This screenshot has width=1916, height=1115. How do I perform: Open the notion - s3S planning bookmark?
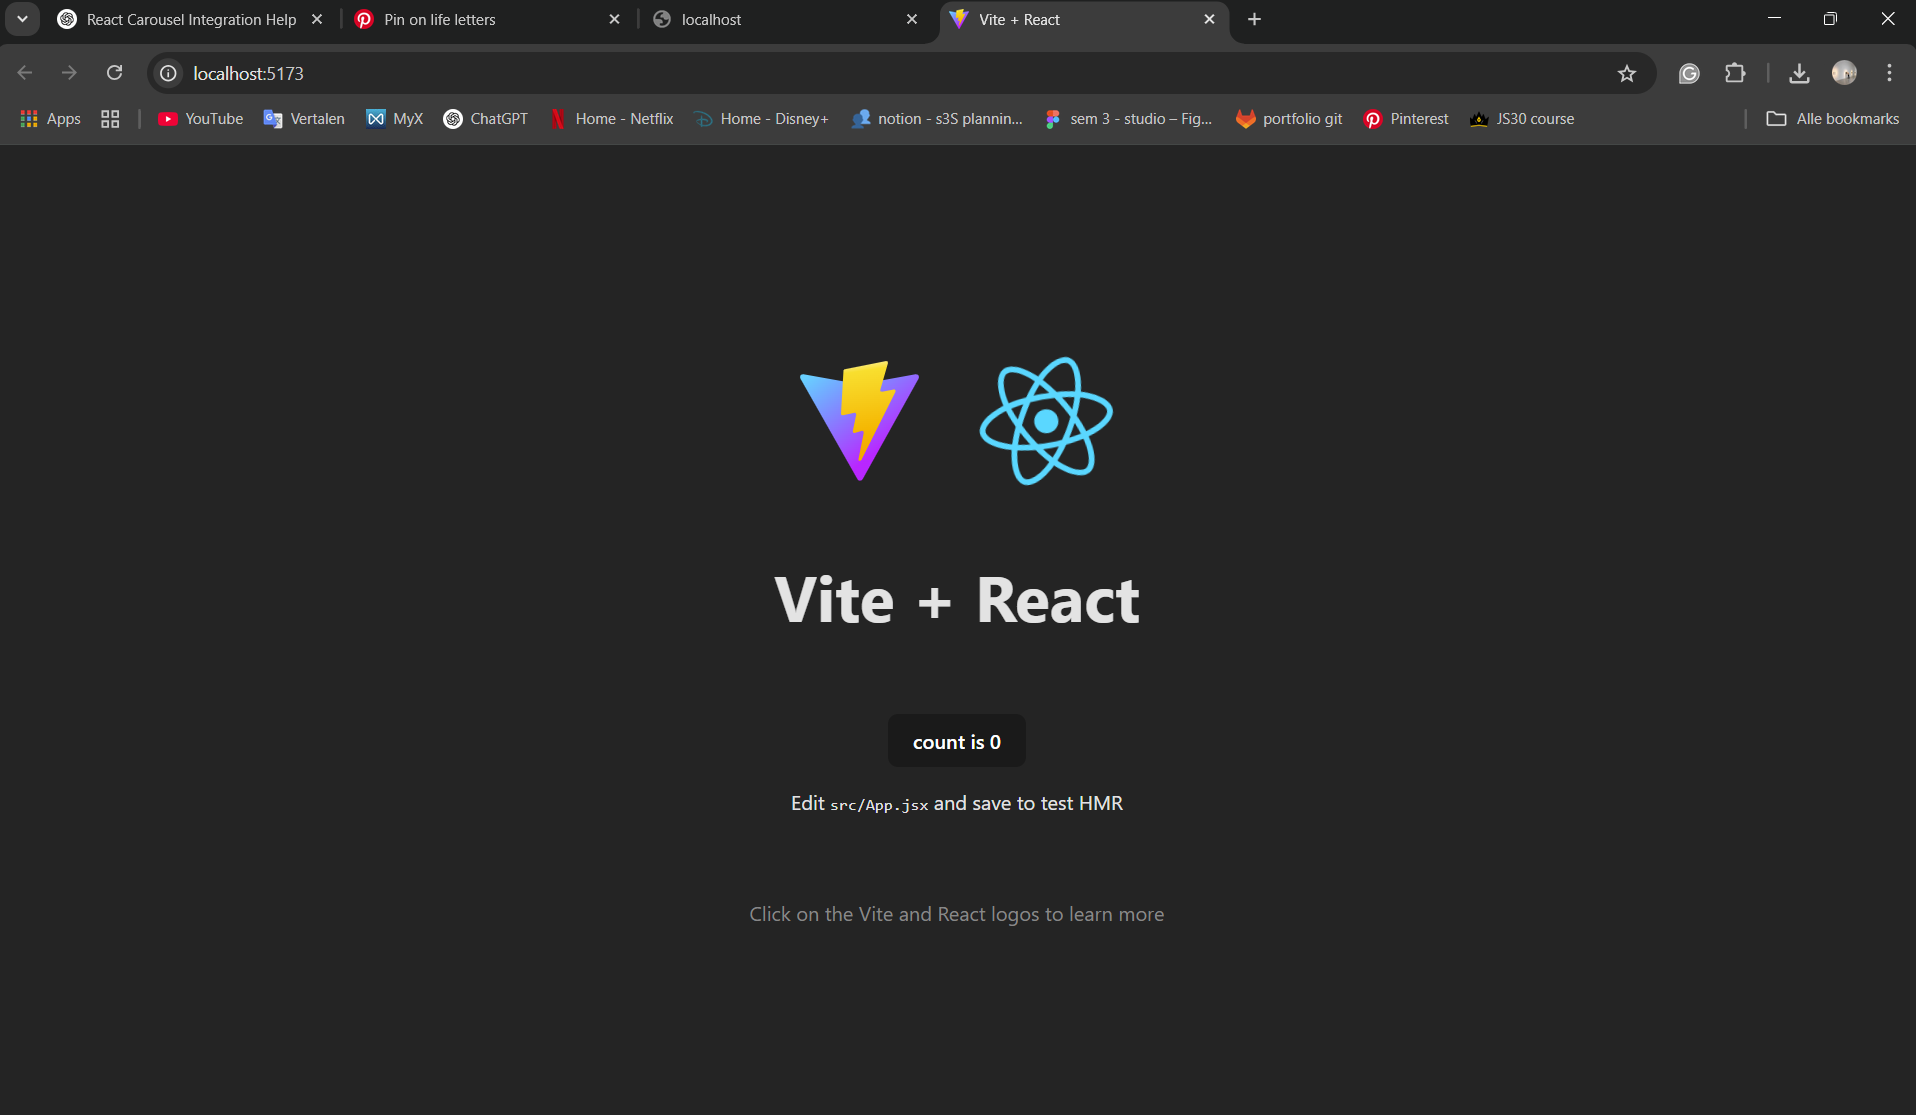937,119
